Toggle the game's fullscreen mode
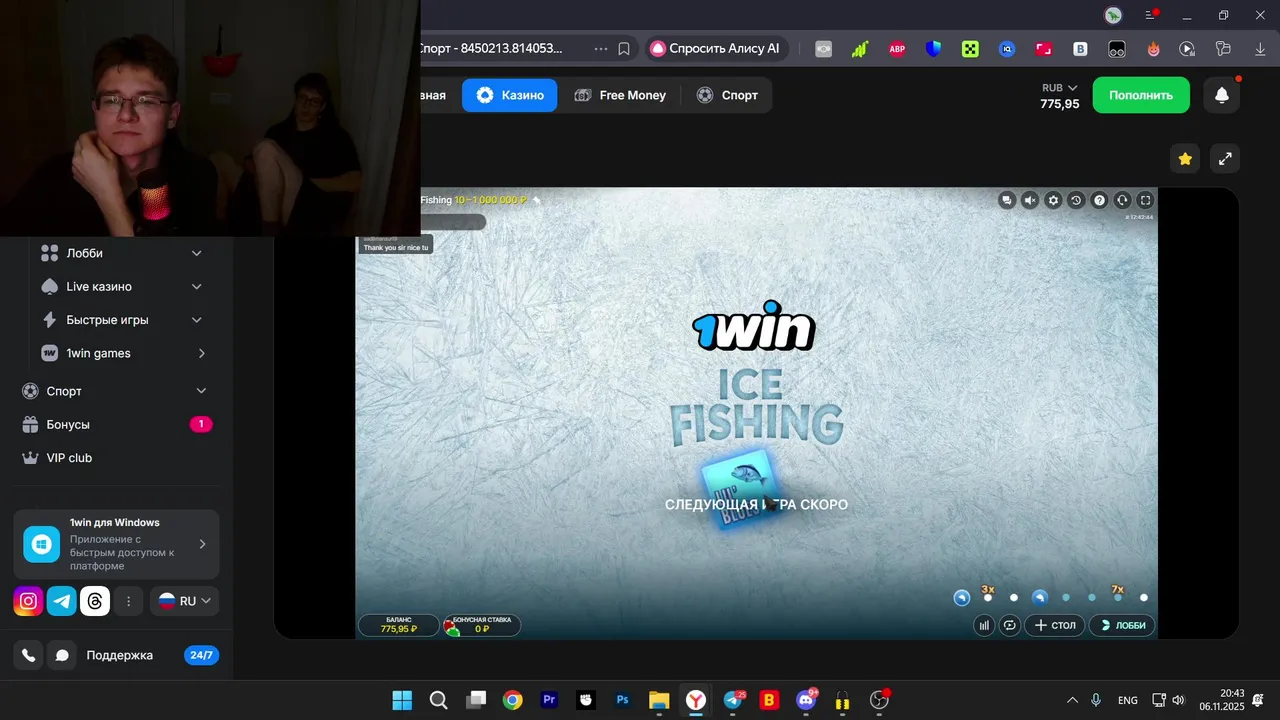The height and width of the screenshot is (720, 1280). 1146,200
